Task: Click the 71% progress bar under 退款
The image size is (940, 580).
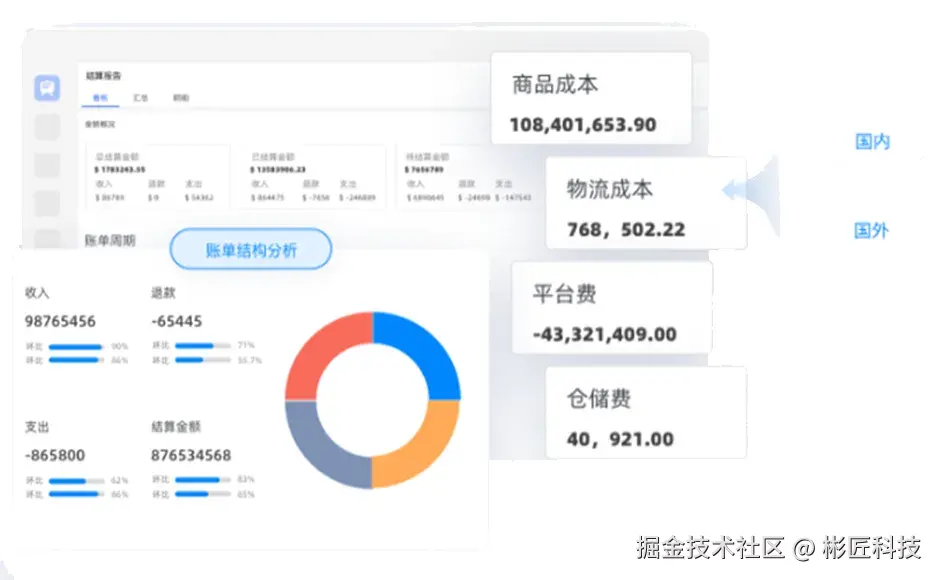Action: pyautogui.click(x=203, y=345)
